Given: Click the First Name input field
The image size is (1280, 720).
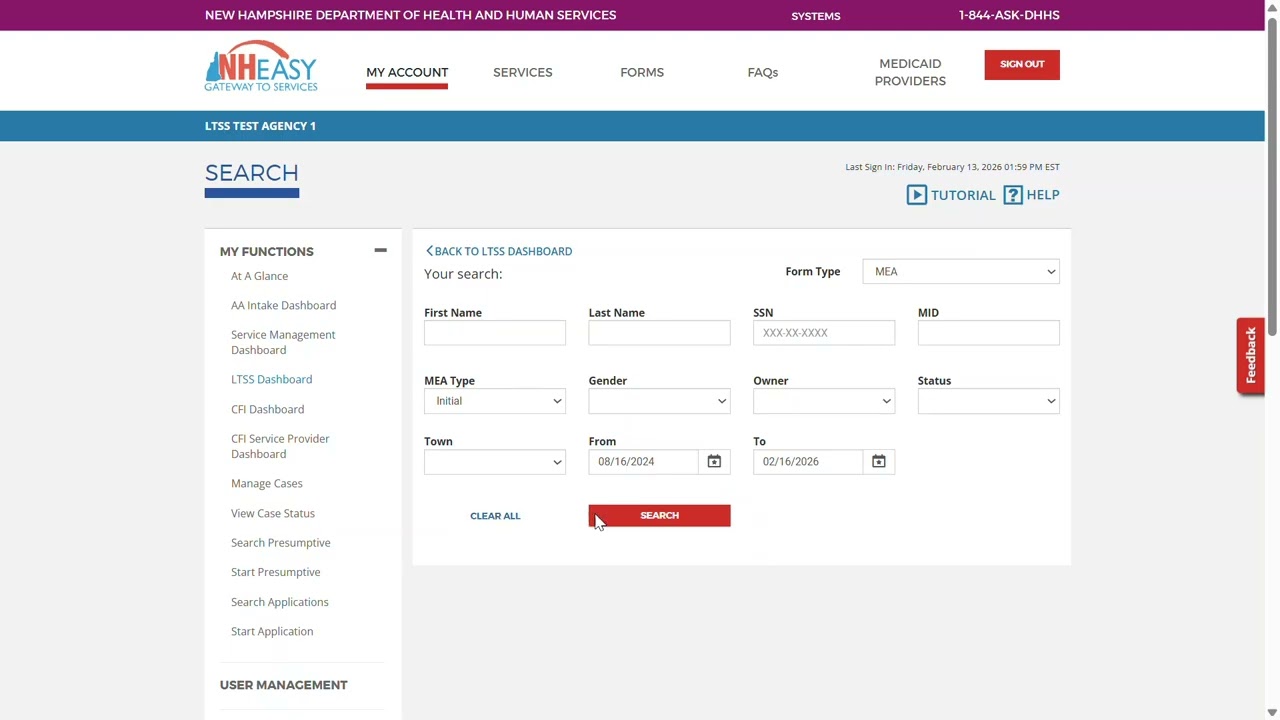Looking at the screenshot, I should 495,333.
